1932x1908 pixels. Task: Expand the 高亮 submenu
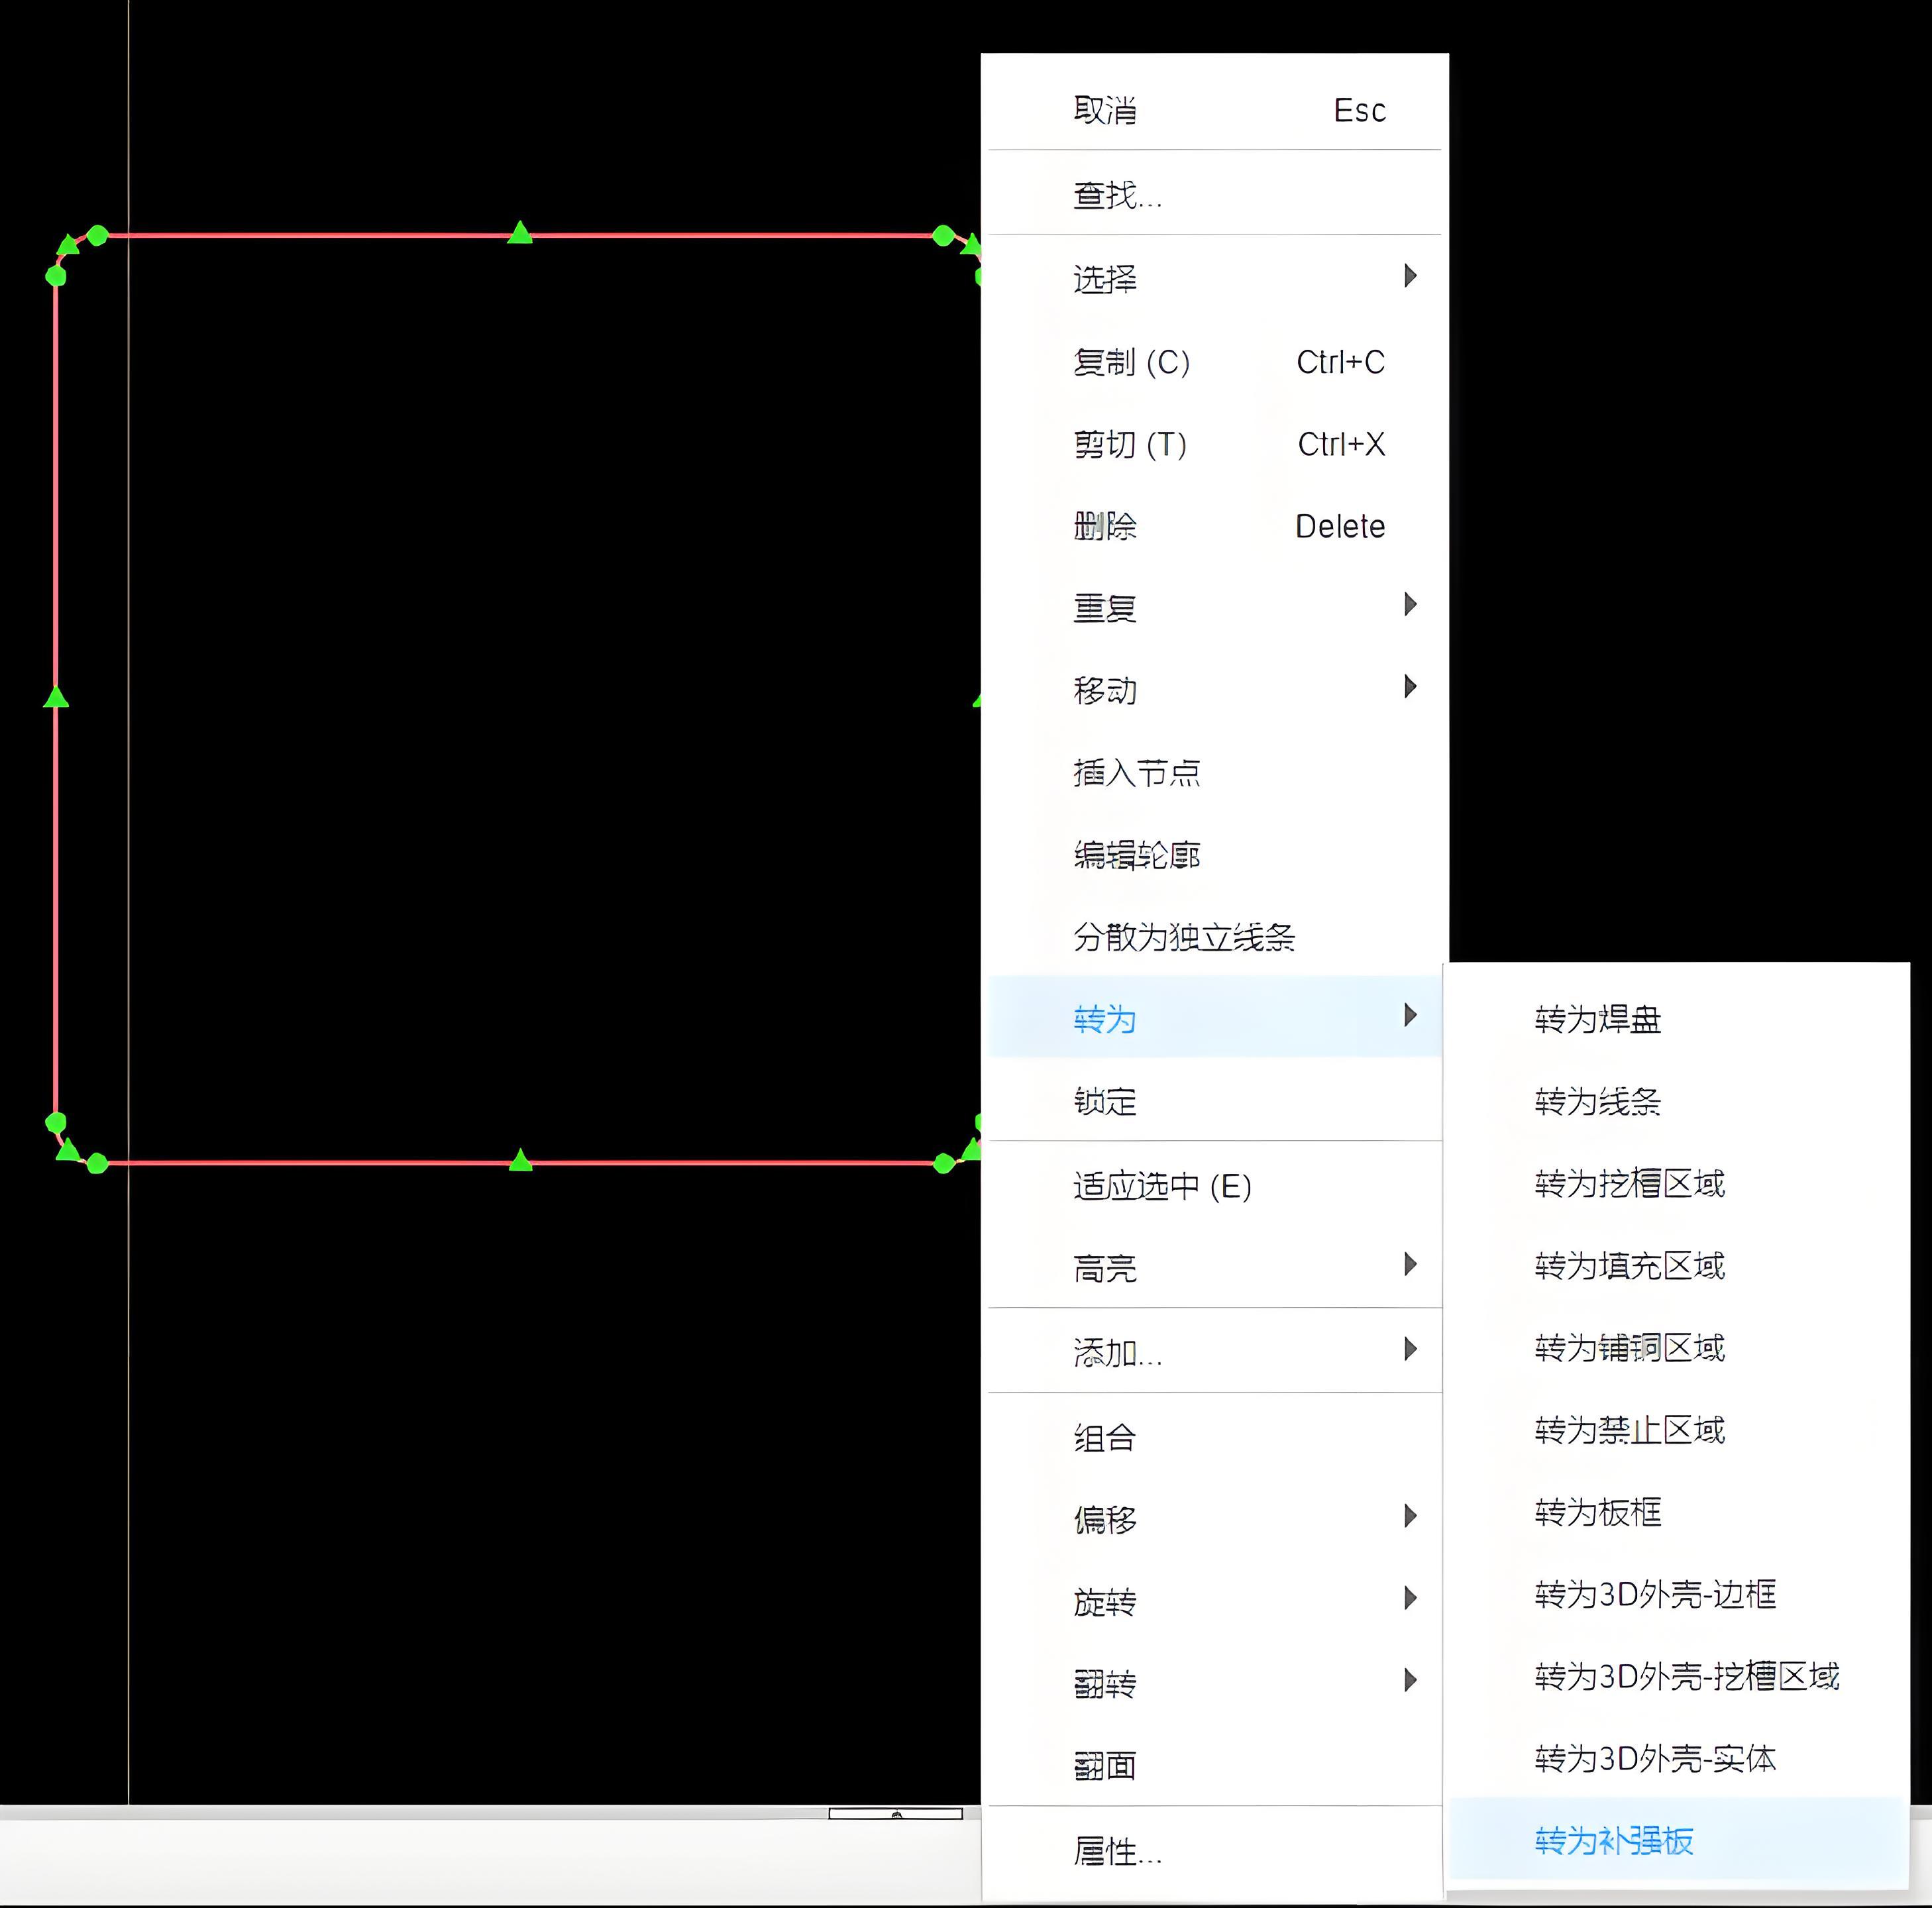click(1105, 1268)
